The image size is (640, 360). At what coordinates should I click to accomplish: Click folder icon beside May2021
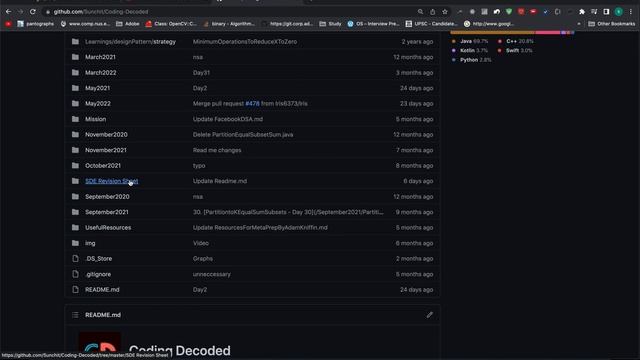click(x=75, y=88)
